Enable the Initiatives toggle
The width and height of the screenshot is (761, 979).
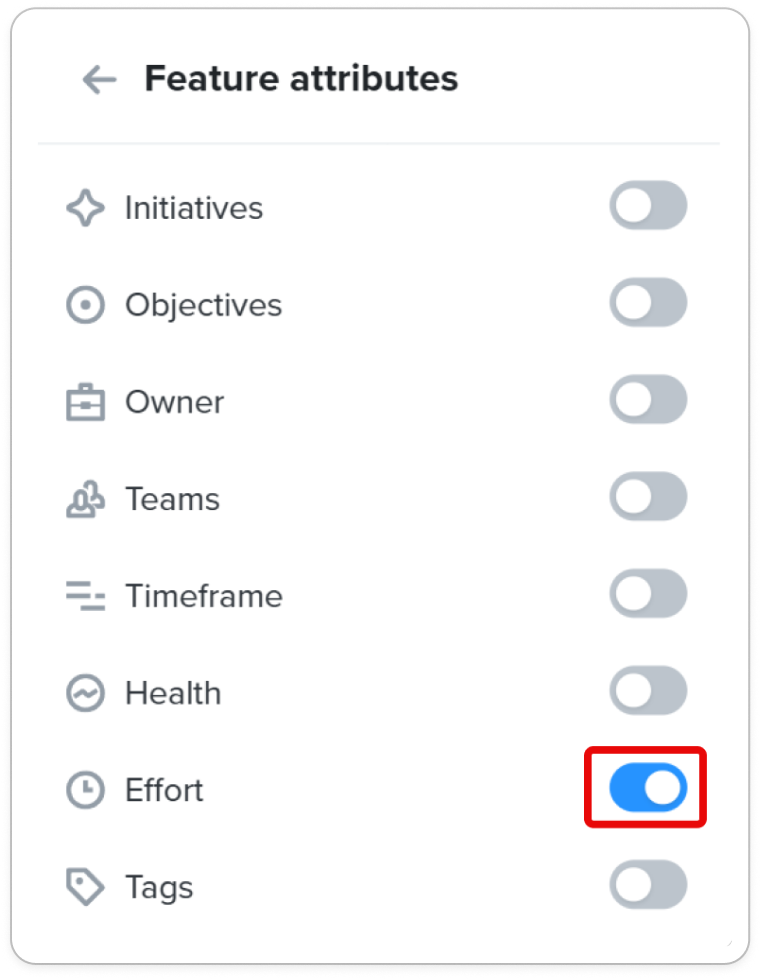[649, 205]
